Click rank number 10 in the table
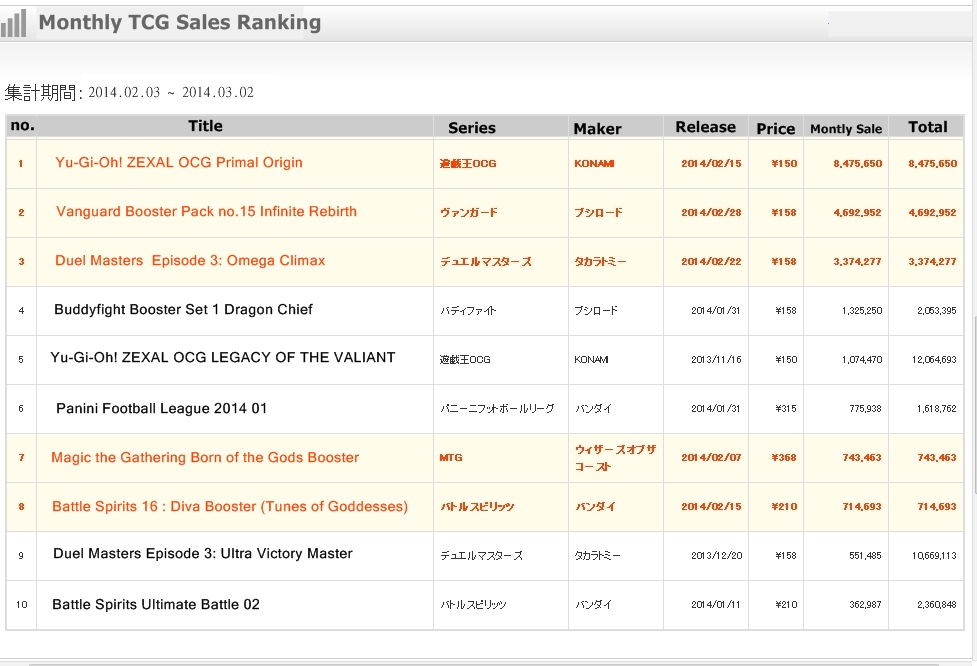This screenshot has height=666, width=977. pos(22,605)
